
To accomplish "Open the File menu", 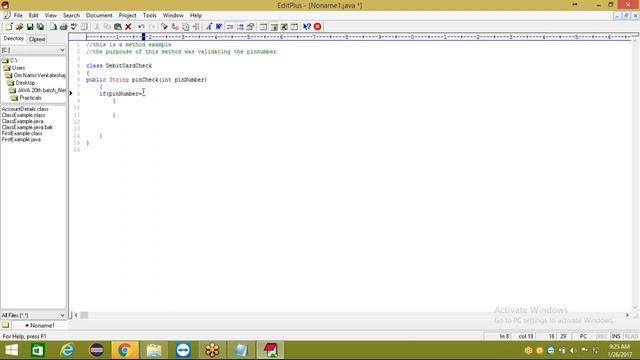I will [18, 16].
